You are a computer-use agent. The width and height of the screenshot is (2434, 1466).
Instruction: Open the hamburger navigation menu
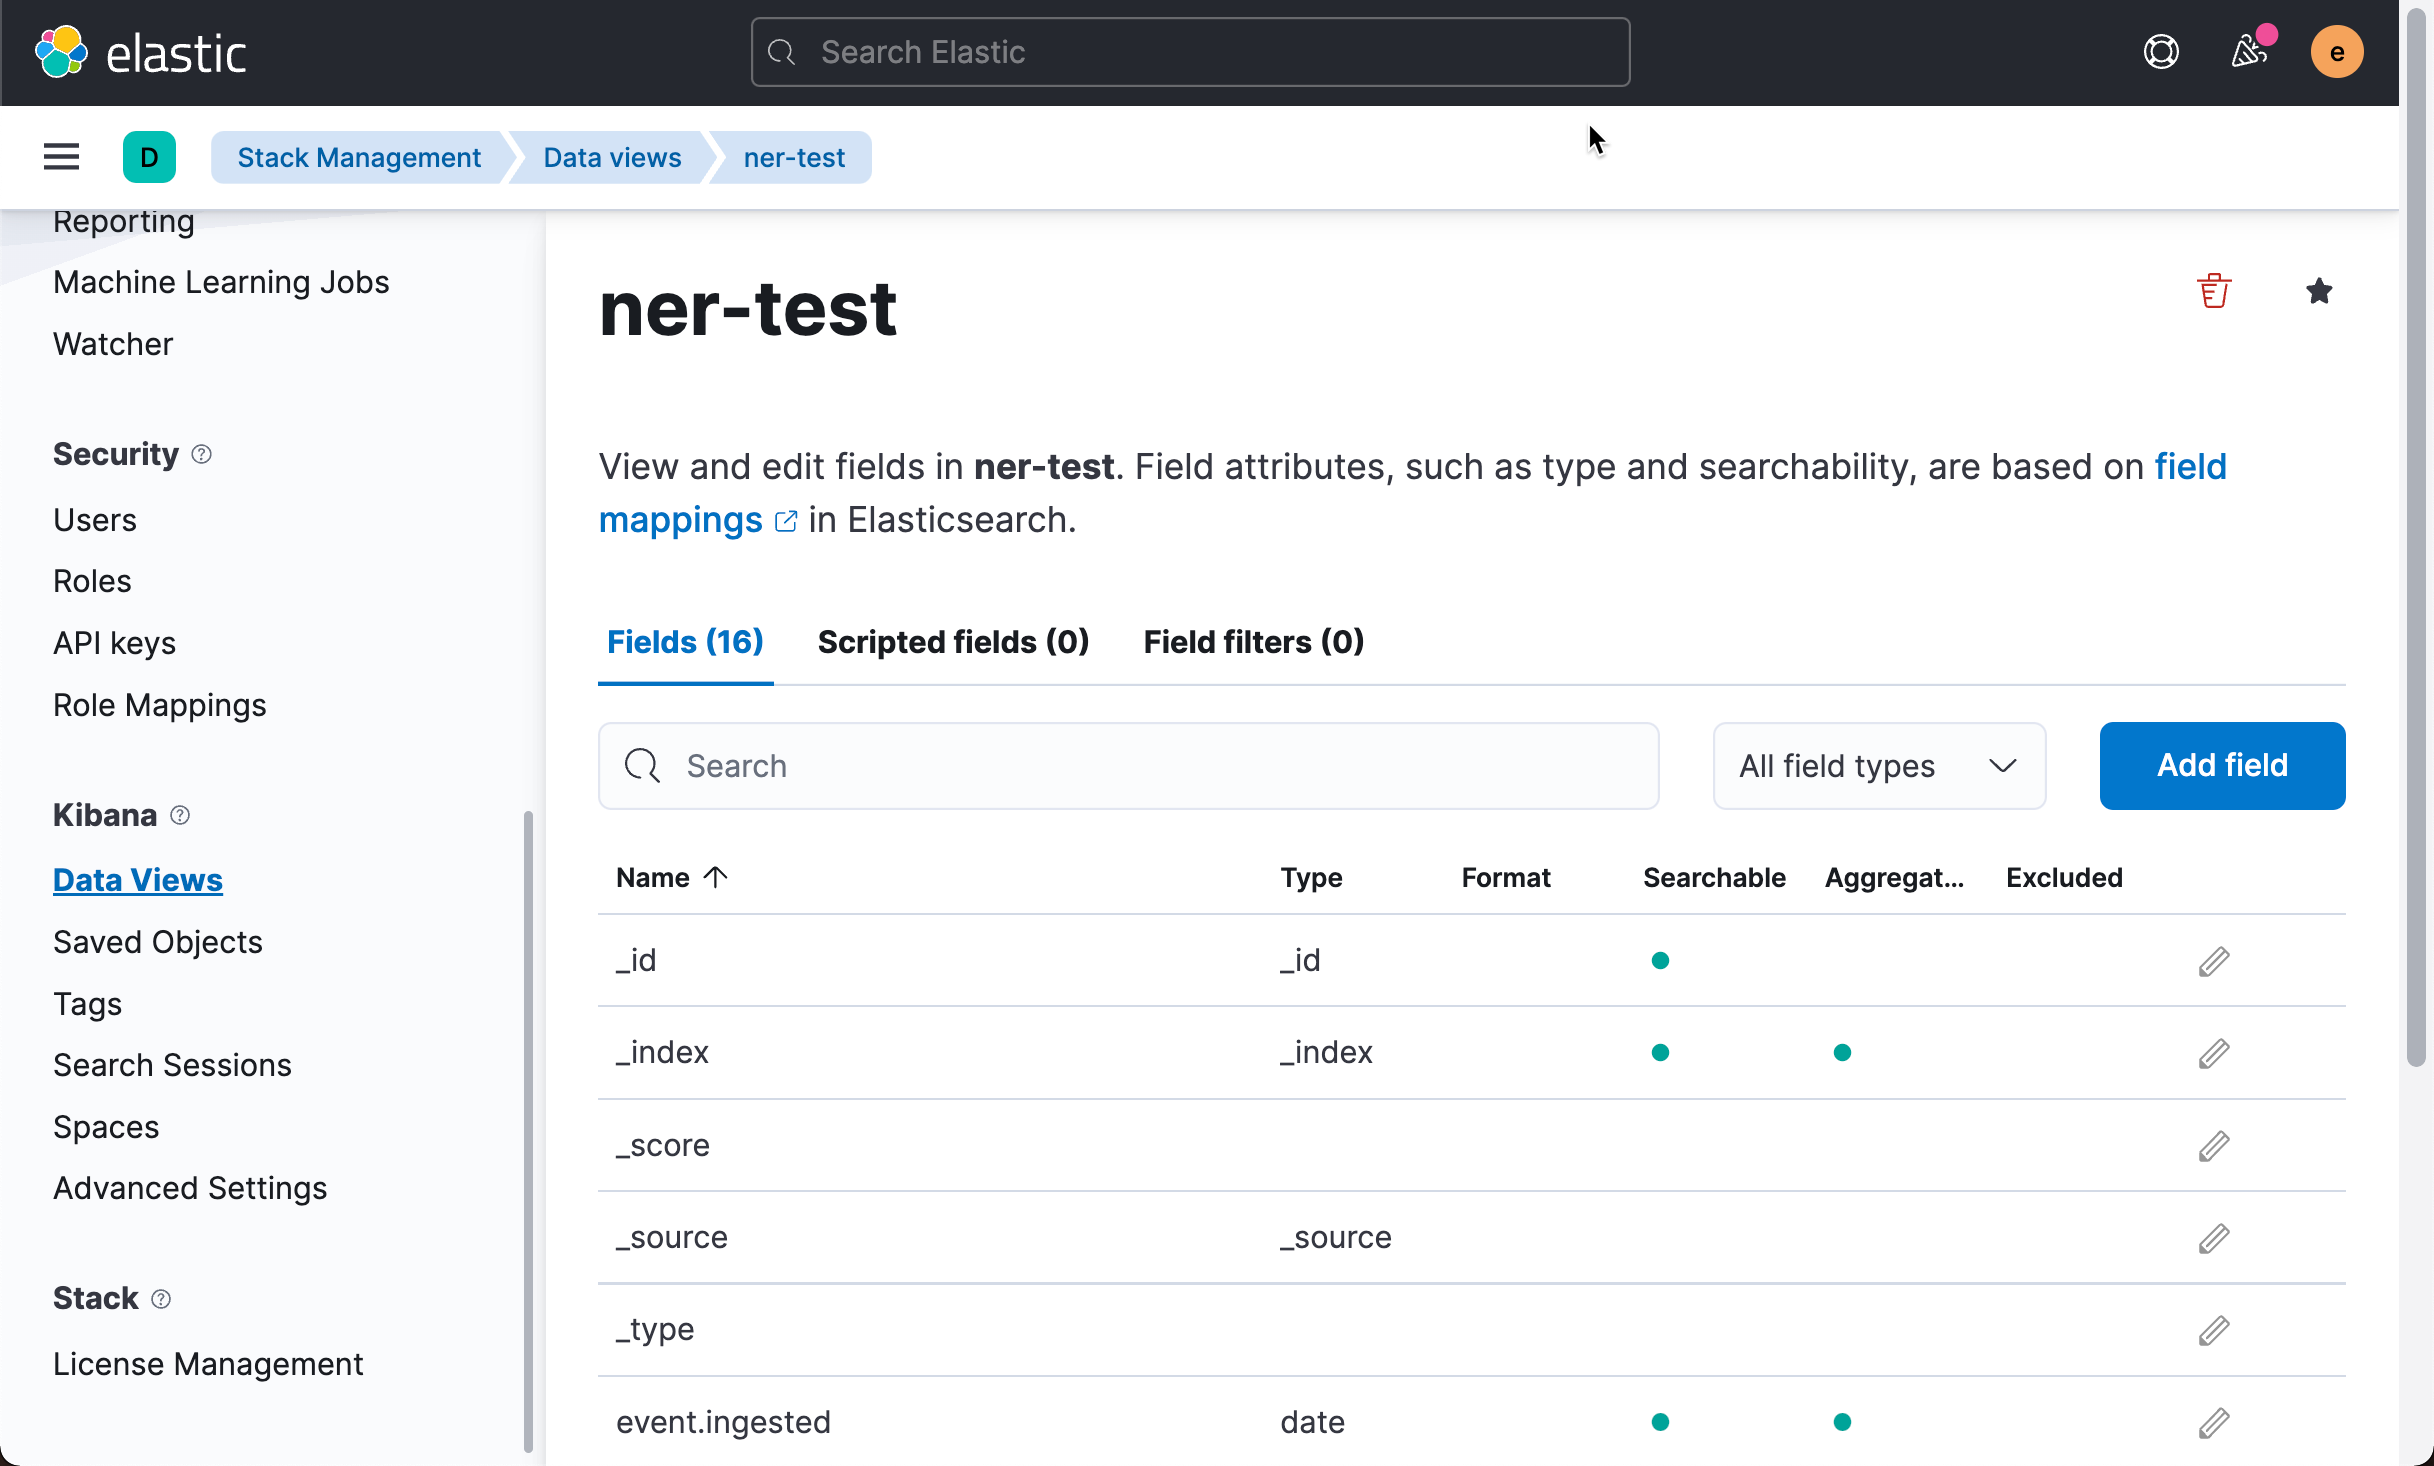61,157
